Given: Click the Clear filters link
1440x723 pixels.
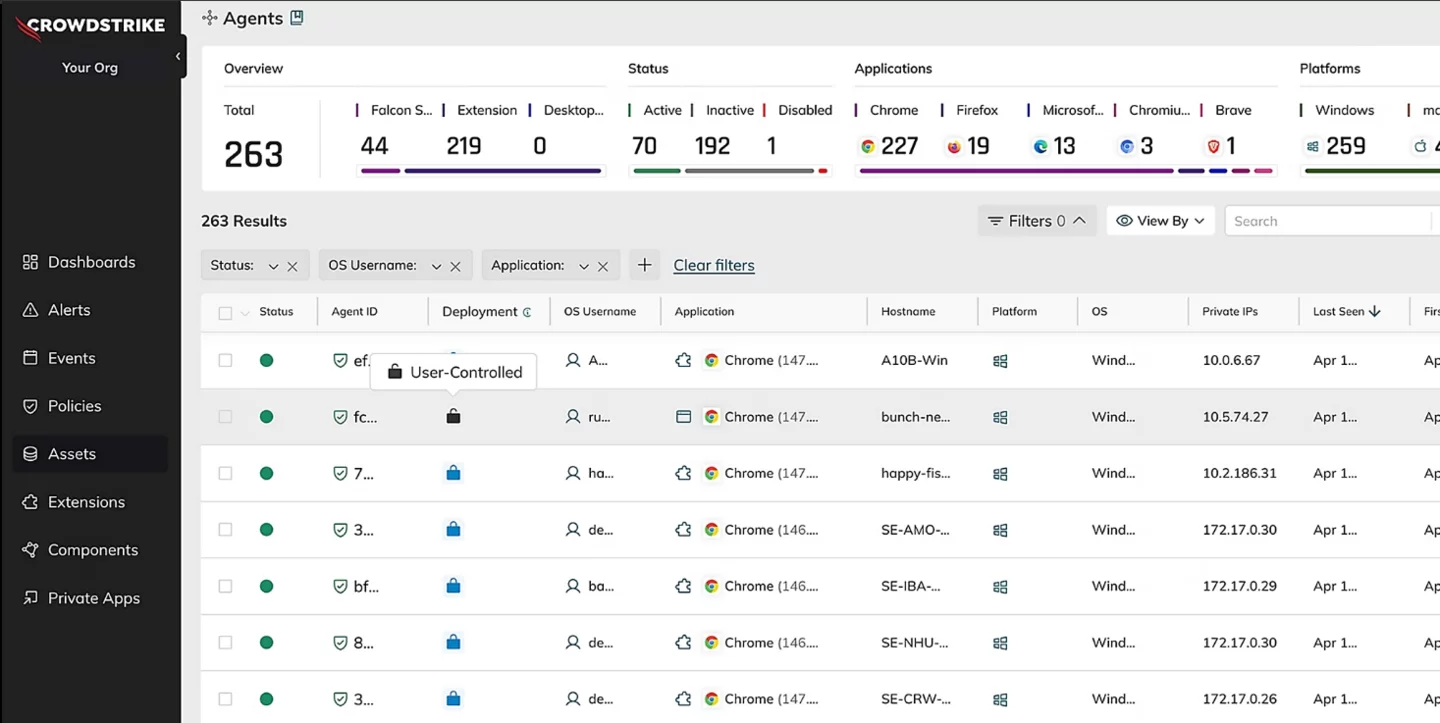Looking at the screenshot, I should (714, 265).
